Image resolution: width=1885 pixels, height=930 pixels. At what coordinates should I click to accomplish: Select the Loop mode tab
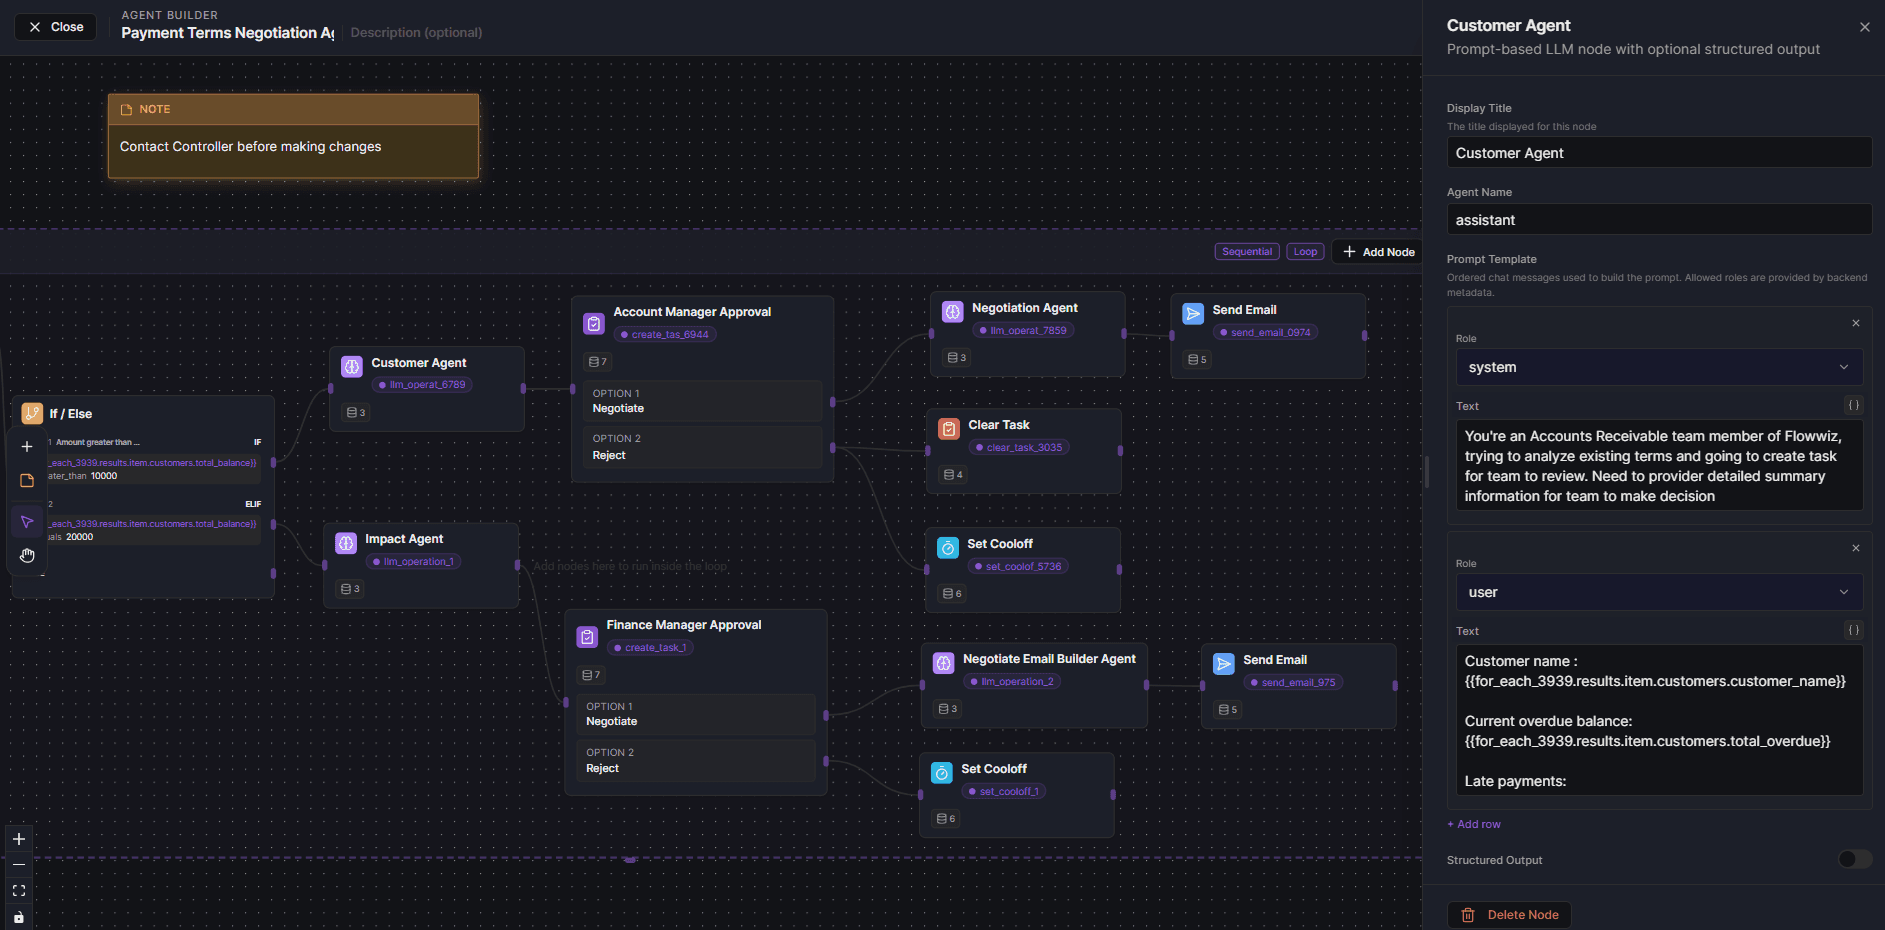tap(1305, 252)
